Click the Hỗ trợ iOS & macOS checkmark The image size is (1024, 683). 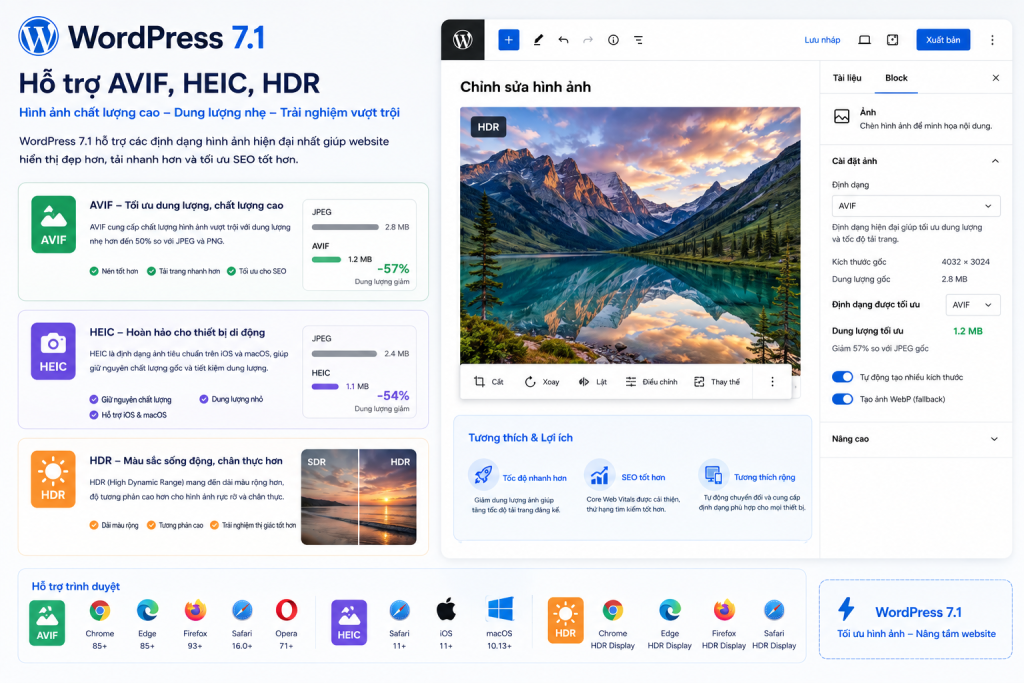pyautogui.click(x=94, y=415)
